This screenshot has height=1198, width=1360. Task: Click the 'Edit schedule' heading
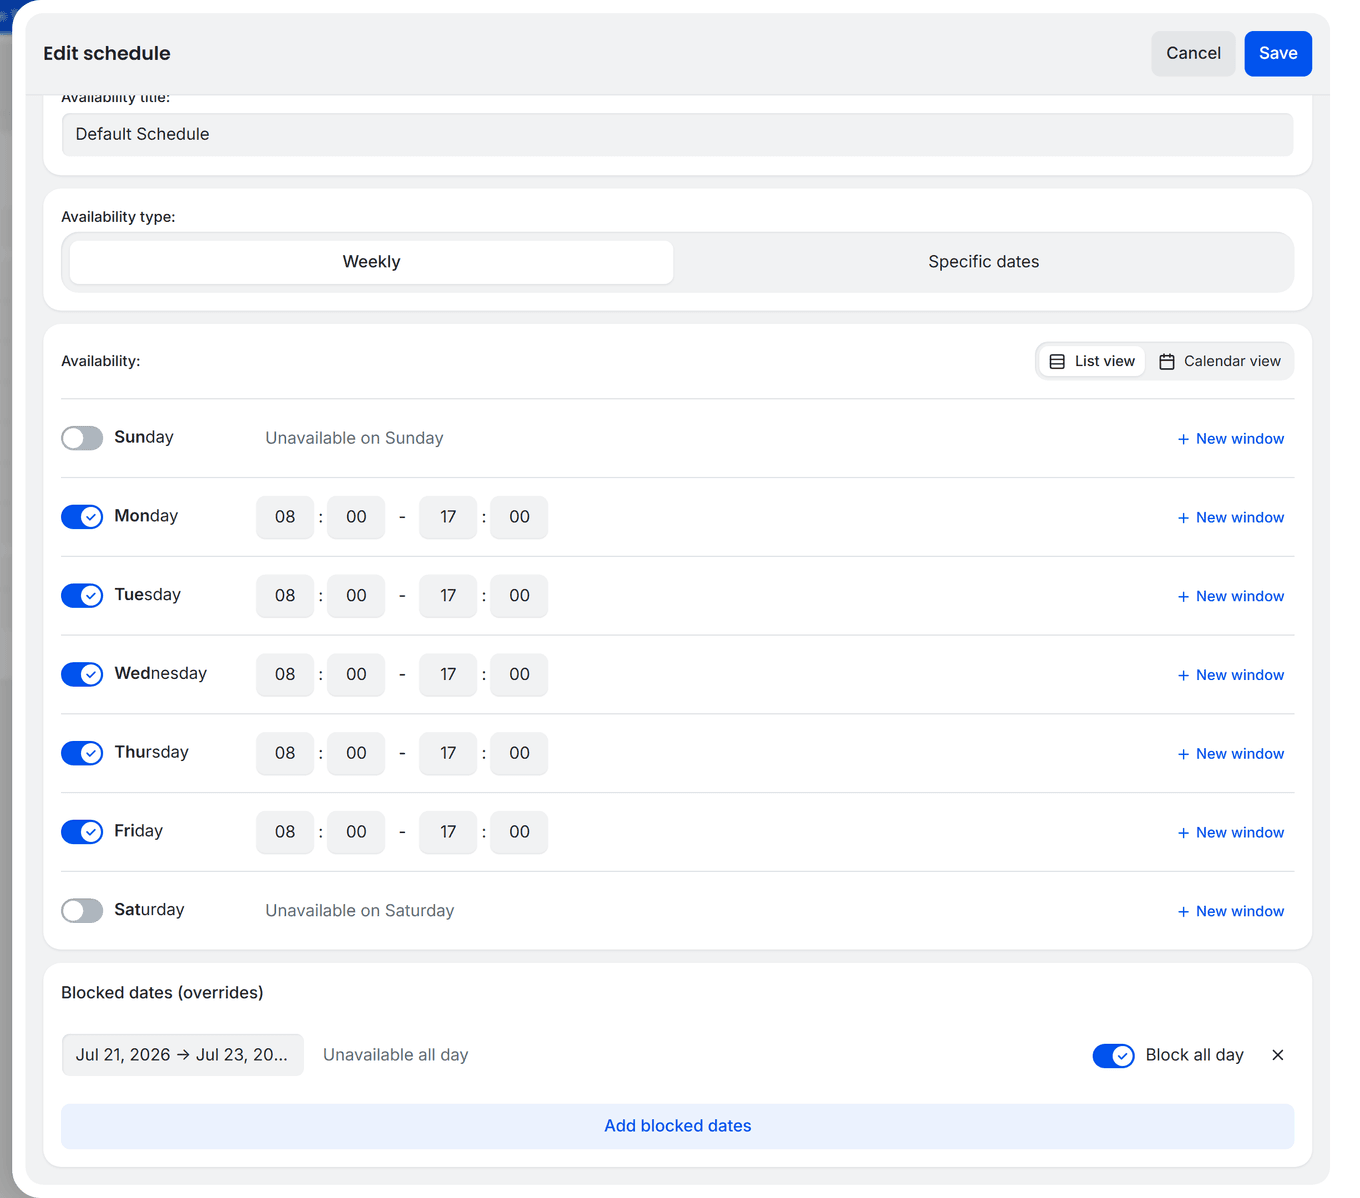[x=107, y=54]
